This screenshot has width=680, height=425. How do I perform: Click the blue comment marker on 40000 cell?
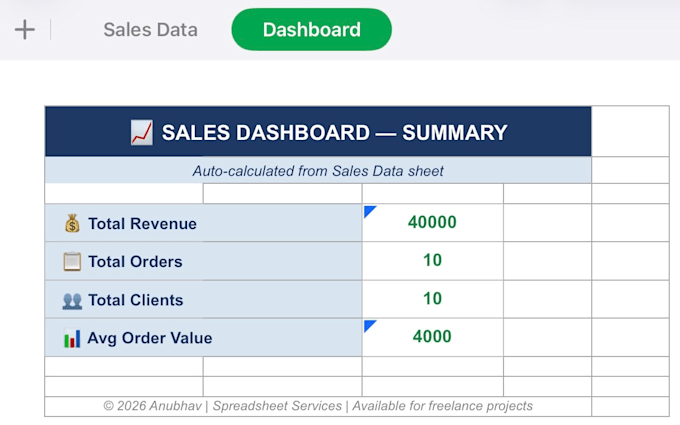click(369, 211)
